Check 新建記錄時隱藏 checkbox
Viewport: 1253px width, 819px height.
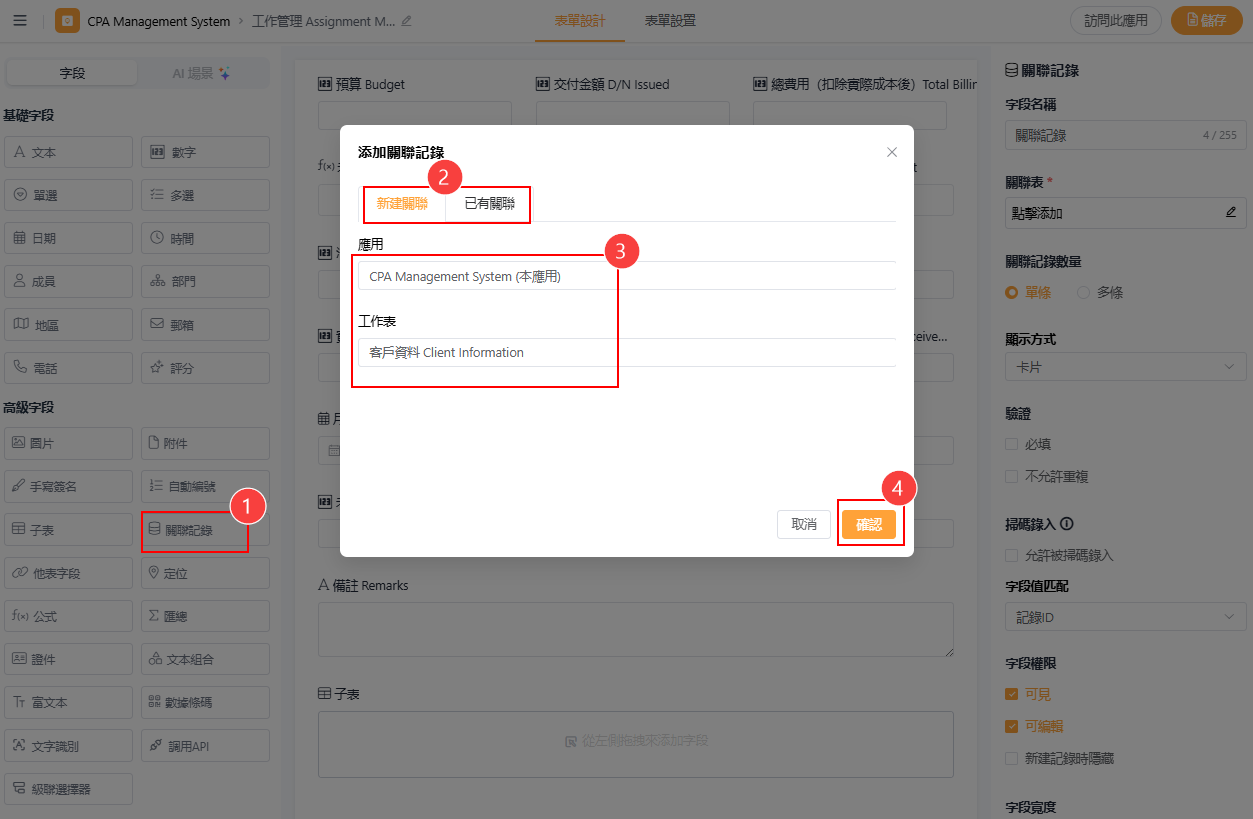pos(1012,759)
